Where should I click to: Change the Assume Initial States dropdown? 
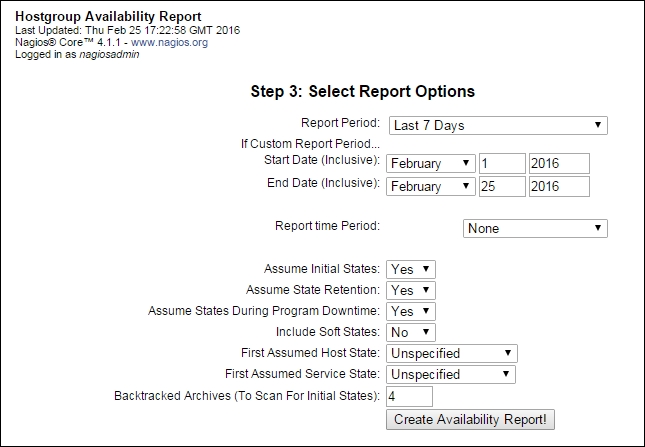click(x=411, y=269)
